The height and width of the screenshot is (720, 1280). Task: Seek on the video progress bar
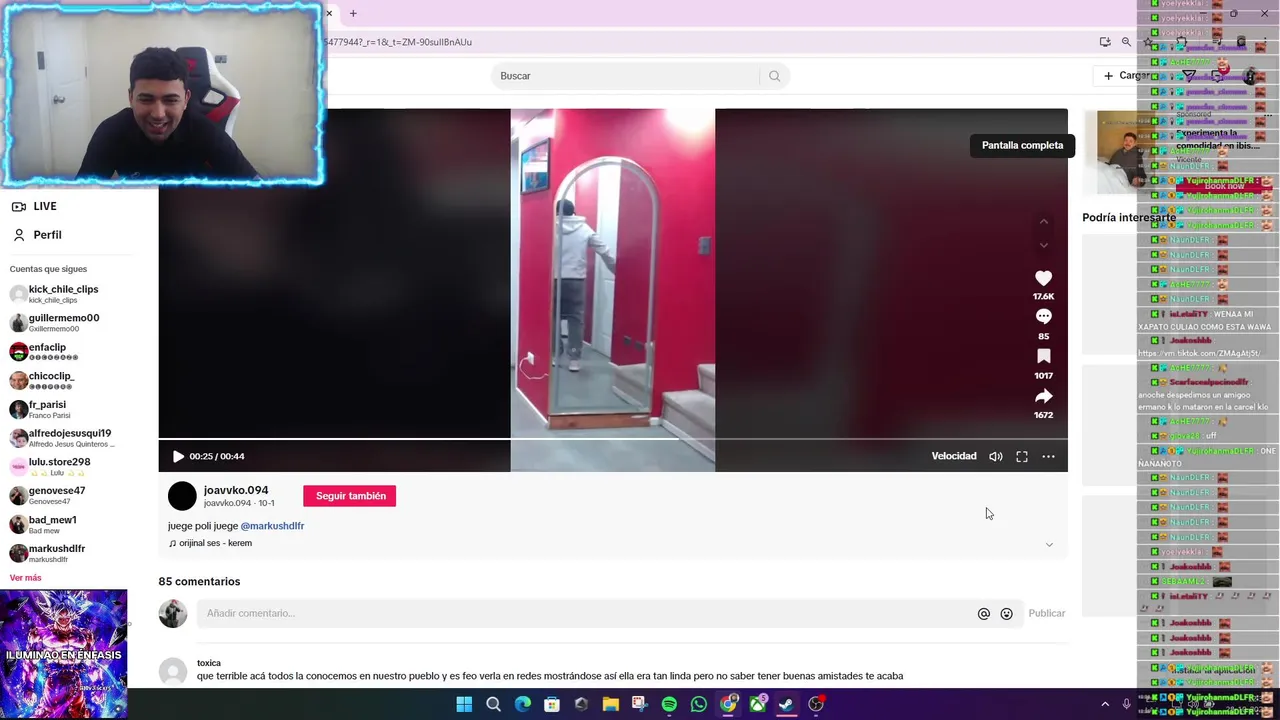tap(612, 439)
